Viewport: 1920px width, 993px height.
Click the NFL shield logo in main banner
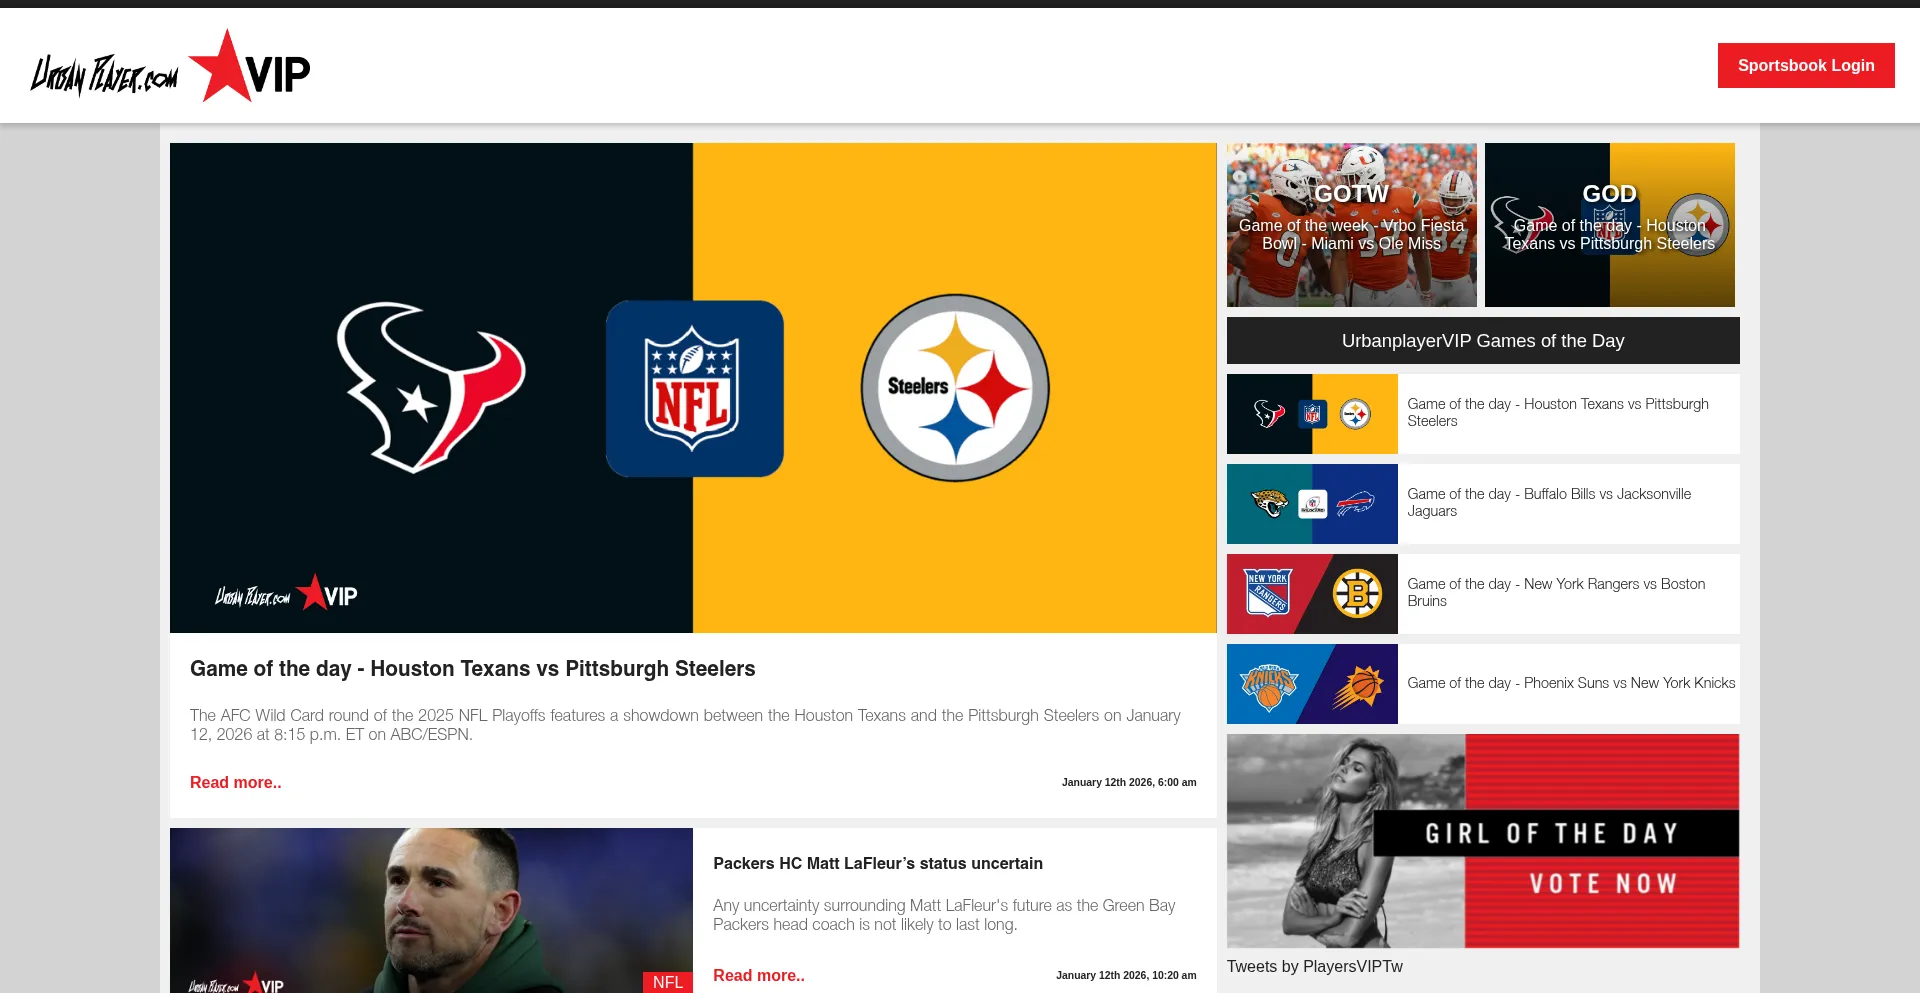pyautogui.click(x=694, y=389)
